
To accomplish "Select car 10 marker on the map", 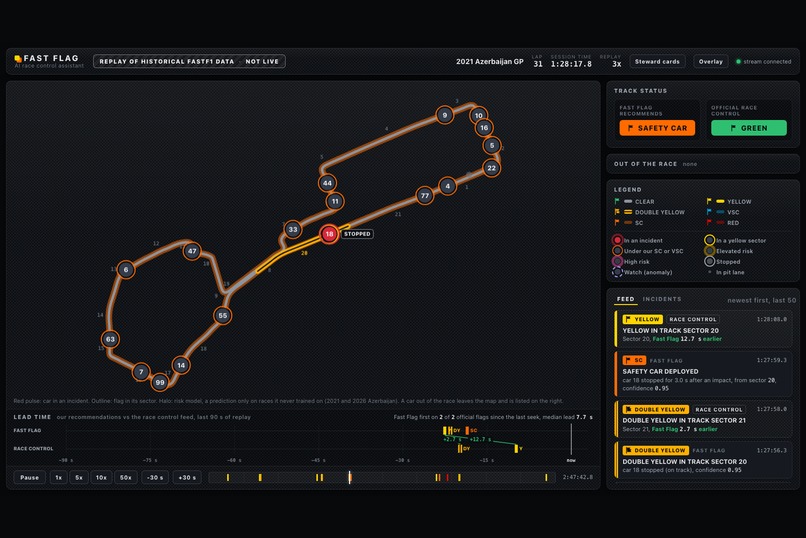I will coord(479,116).
